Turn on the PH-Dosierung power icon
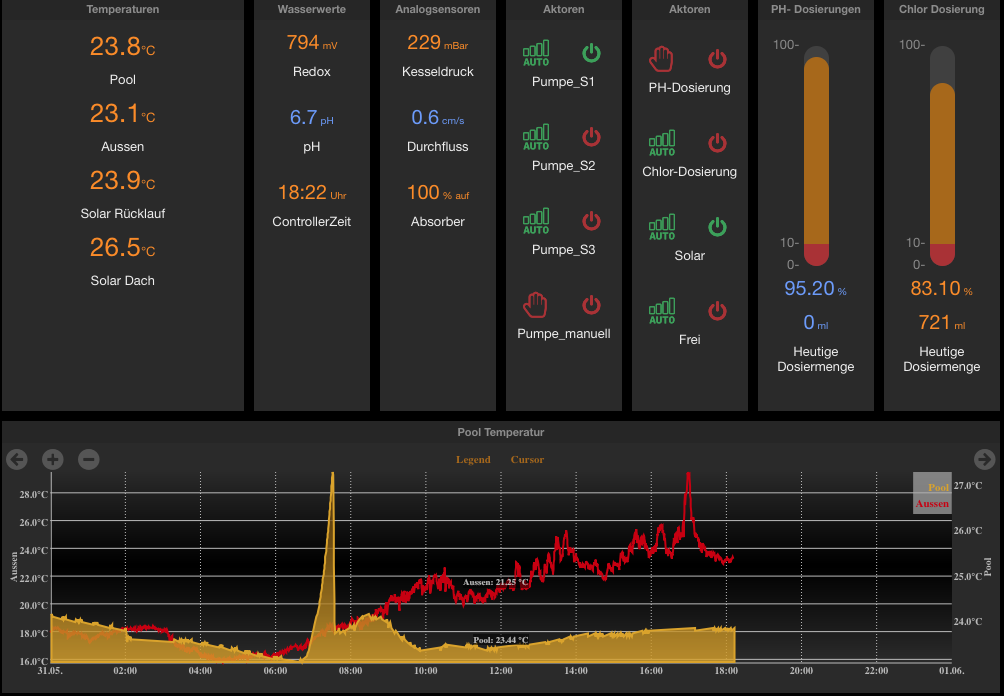This screenshot has width=1004, height=696. coord(717,59)
